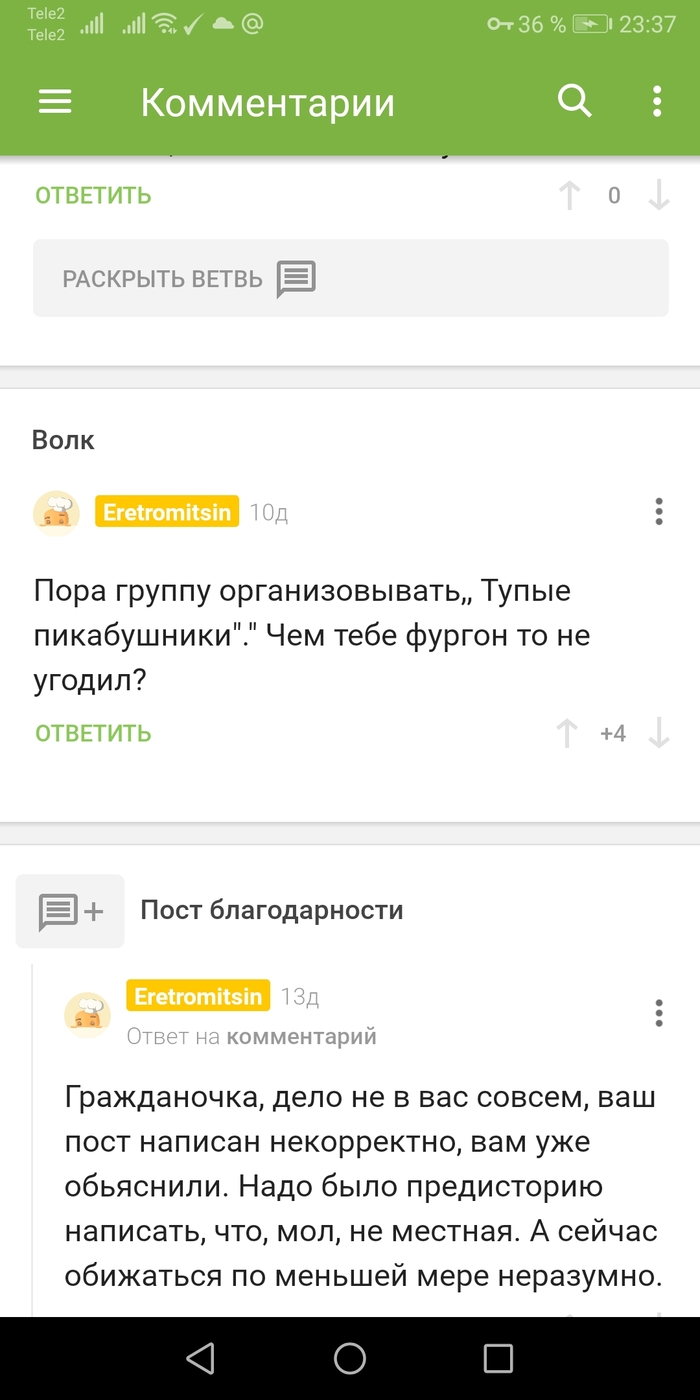The image size is (700, 1400).
Task: Open the header three-dot overflow menu
Action: coord(657,101)
